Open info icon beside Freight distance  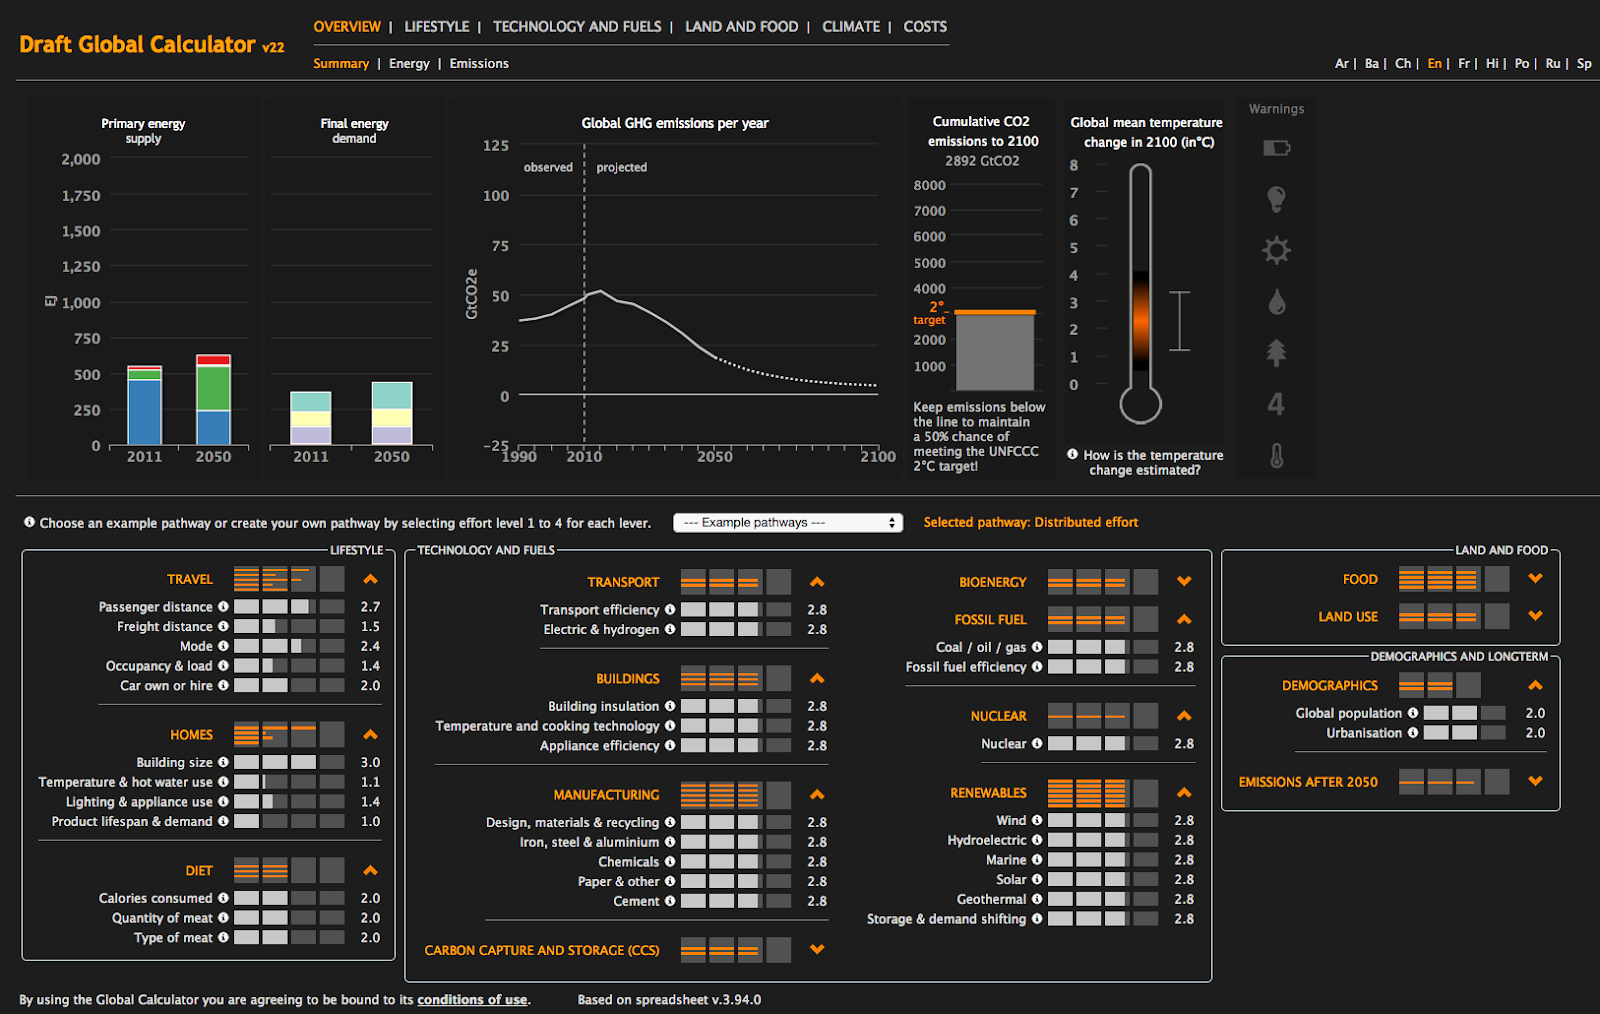click(223, 627)
